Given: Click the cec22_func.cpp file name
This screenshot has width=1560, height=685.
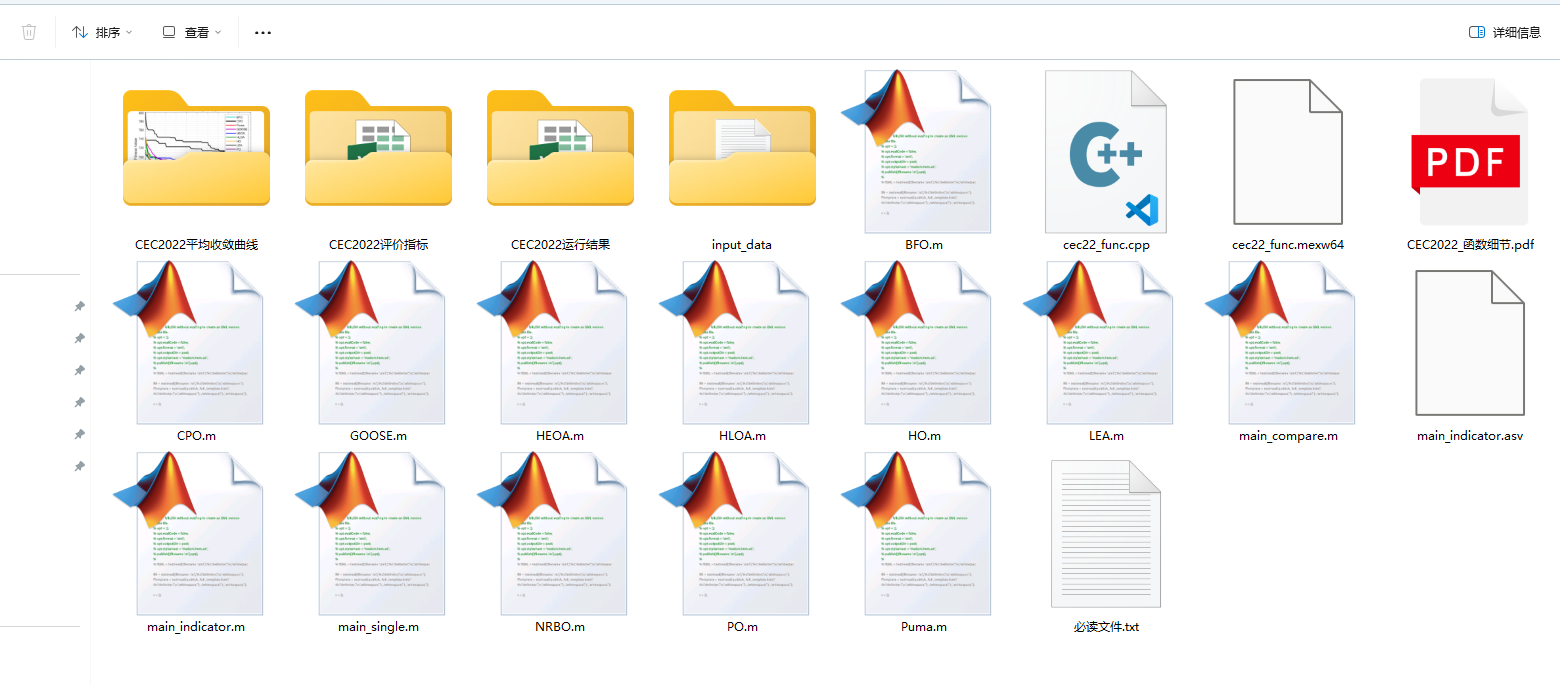Looking at the screenshot, I should click(x=1106, y=244).
